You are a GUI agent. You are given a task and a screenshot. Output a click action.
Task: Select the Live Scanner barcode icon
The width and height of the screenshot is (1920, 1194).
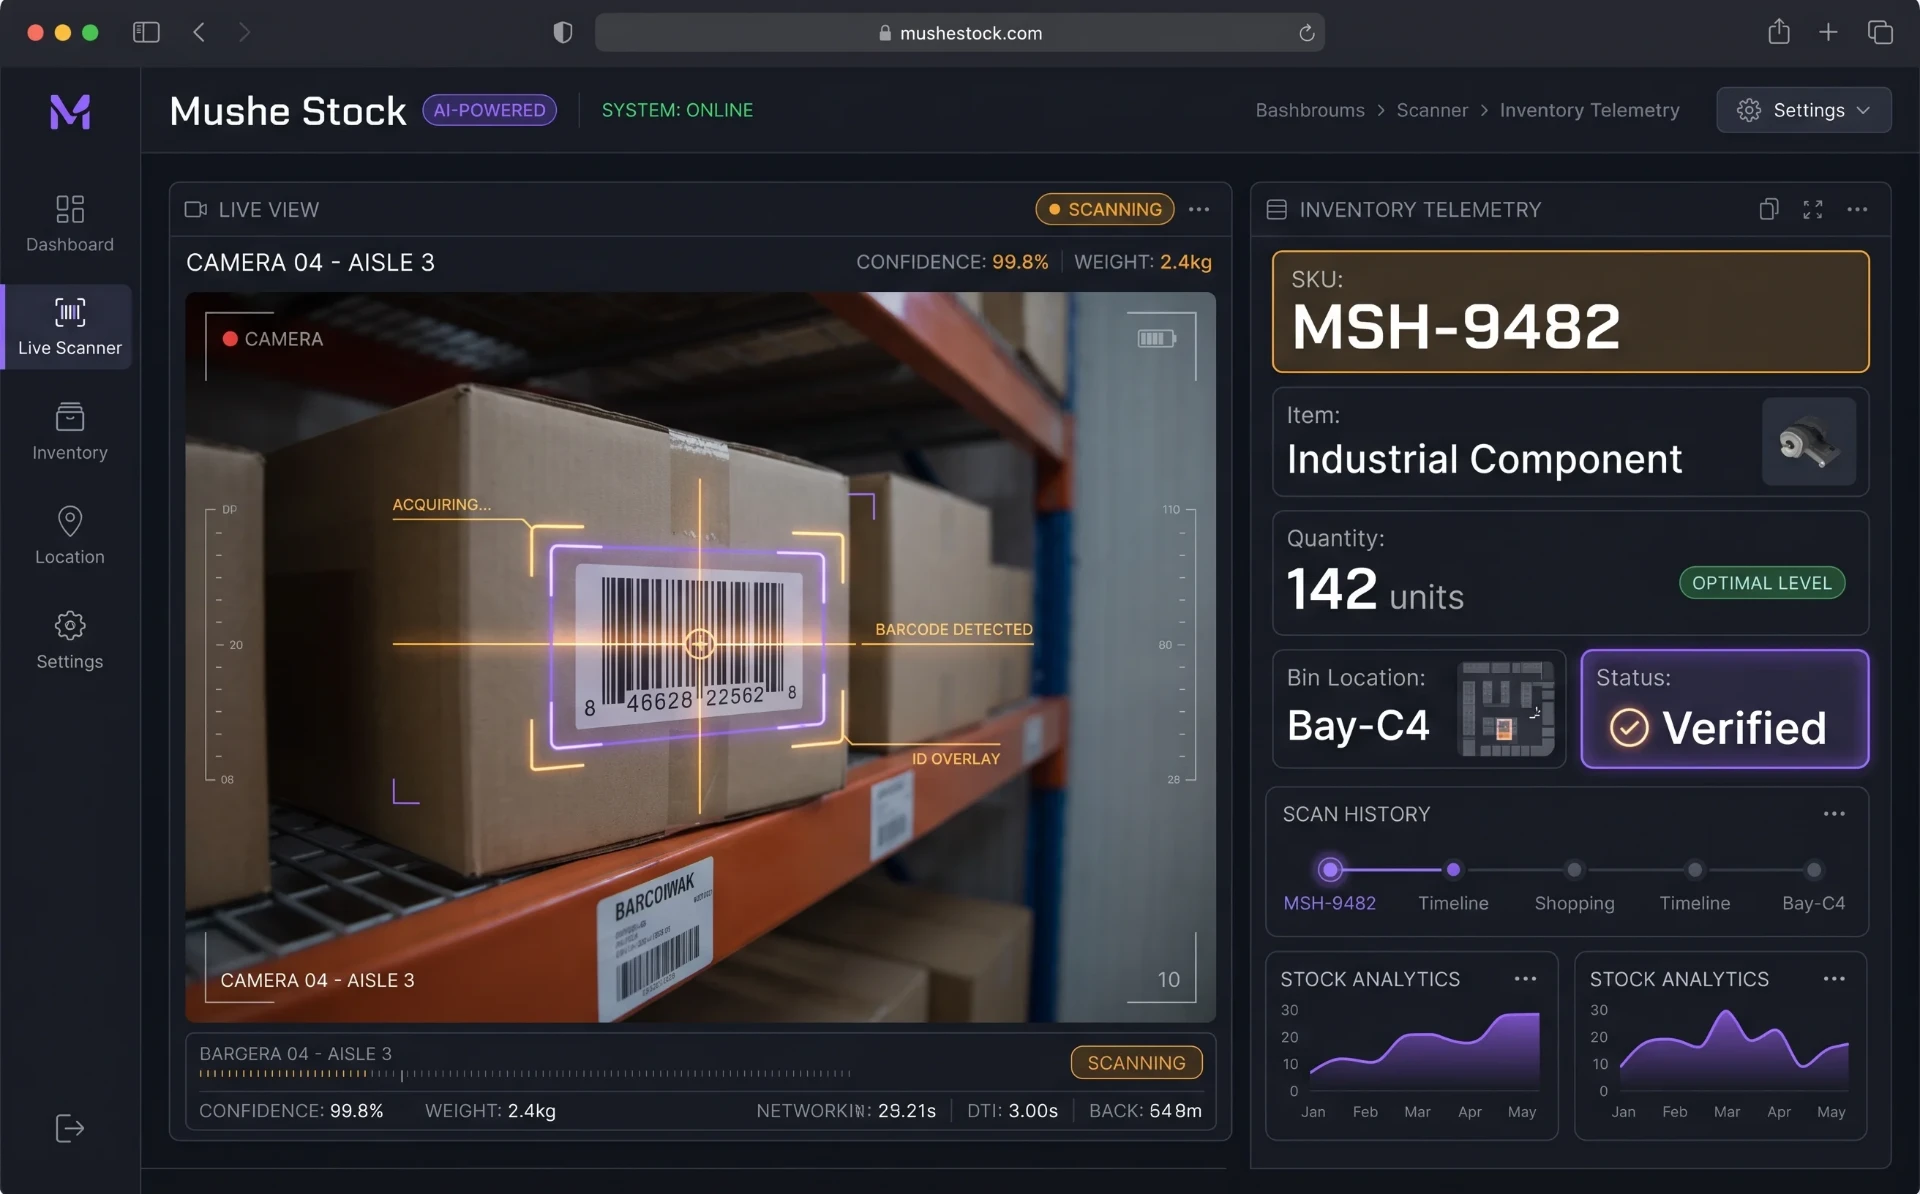(x=70, y=312)
